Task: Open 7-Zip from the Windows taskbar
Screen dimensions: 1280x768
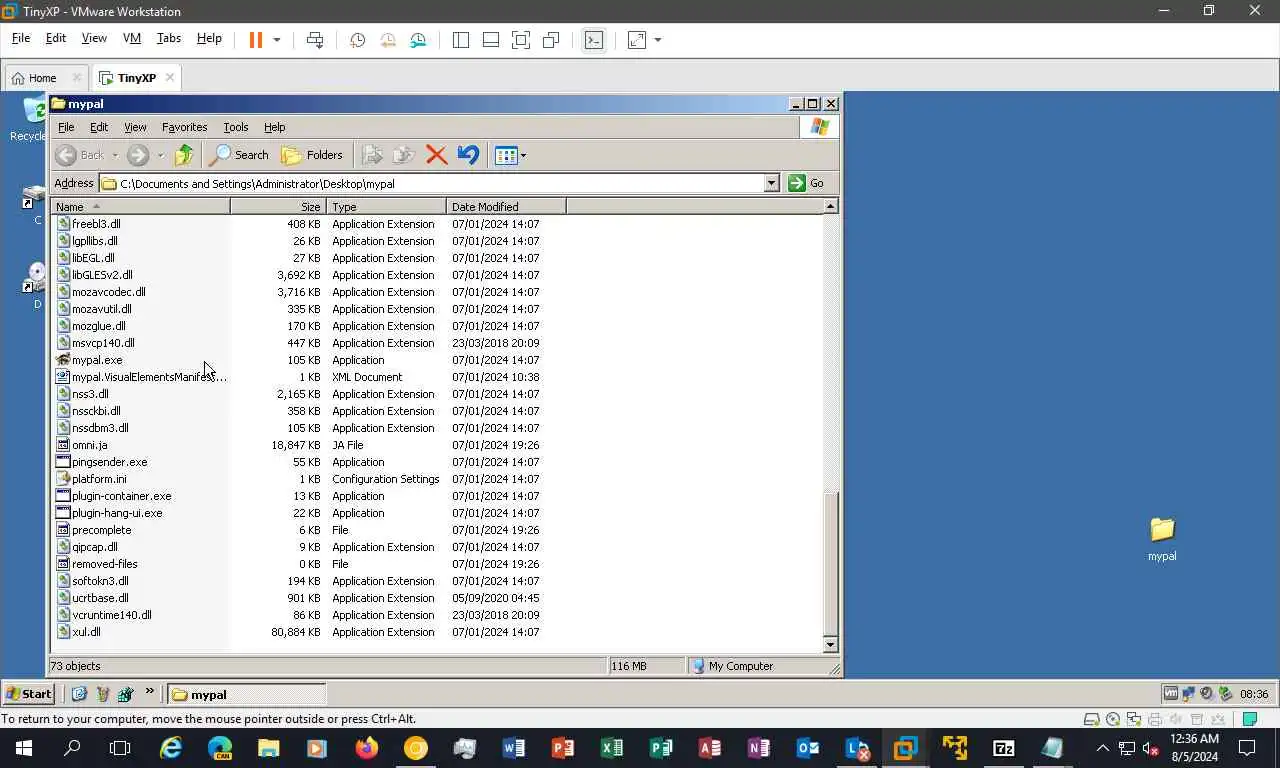Action: tap(1003, 748)
